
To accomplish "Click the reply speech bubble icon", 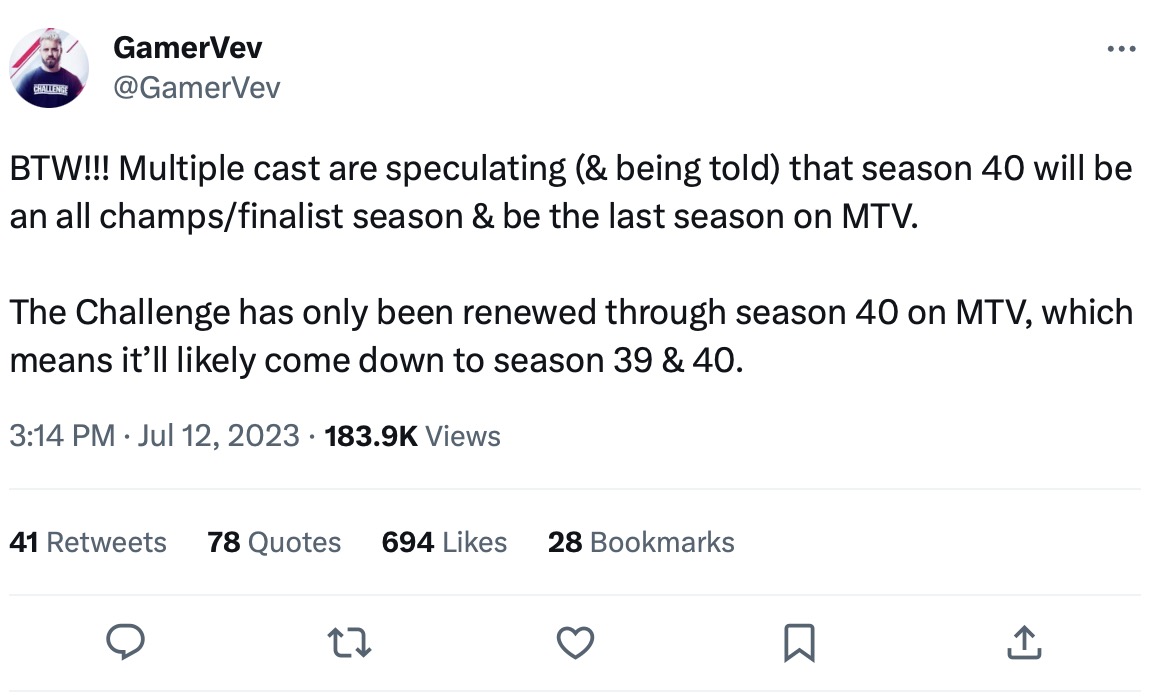I will pos(127,643).
